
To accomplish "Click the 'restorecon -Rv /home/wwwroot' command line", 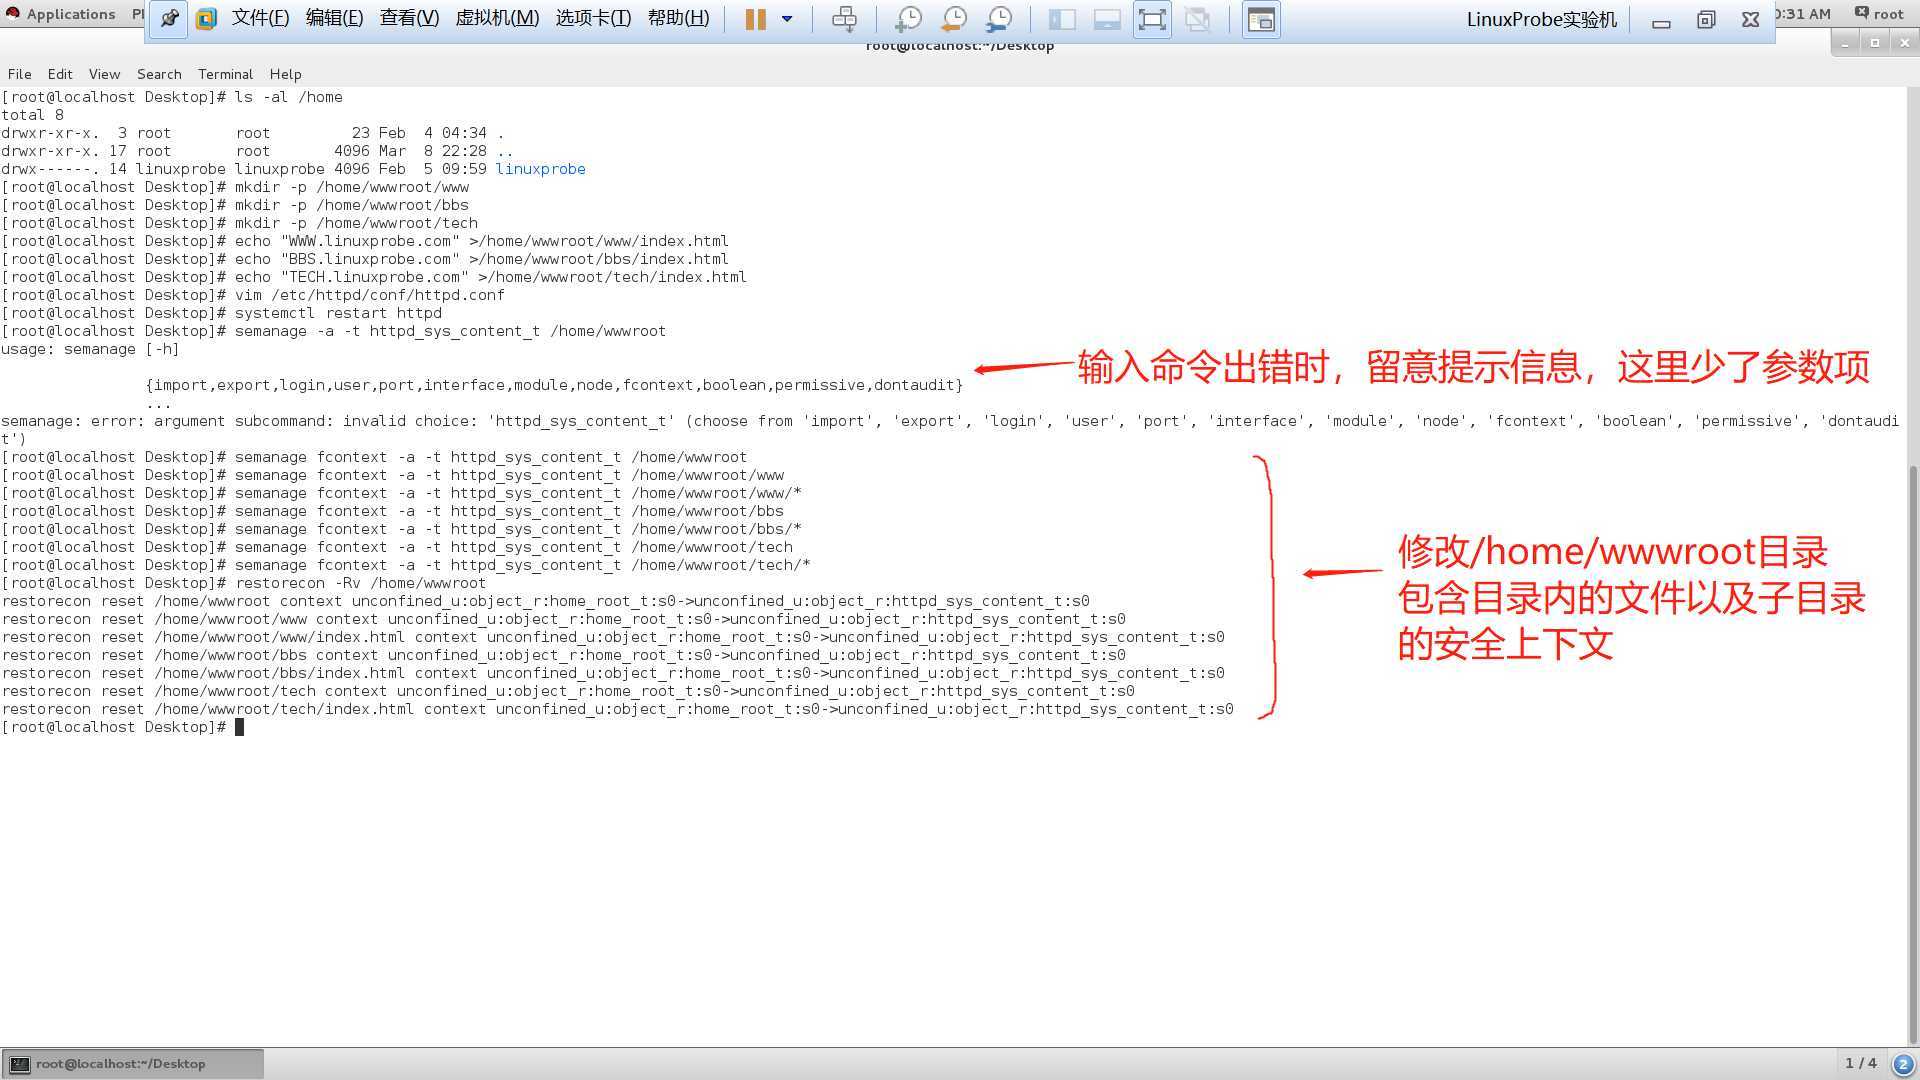I will [x=243, y=583].
